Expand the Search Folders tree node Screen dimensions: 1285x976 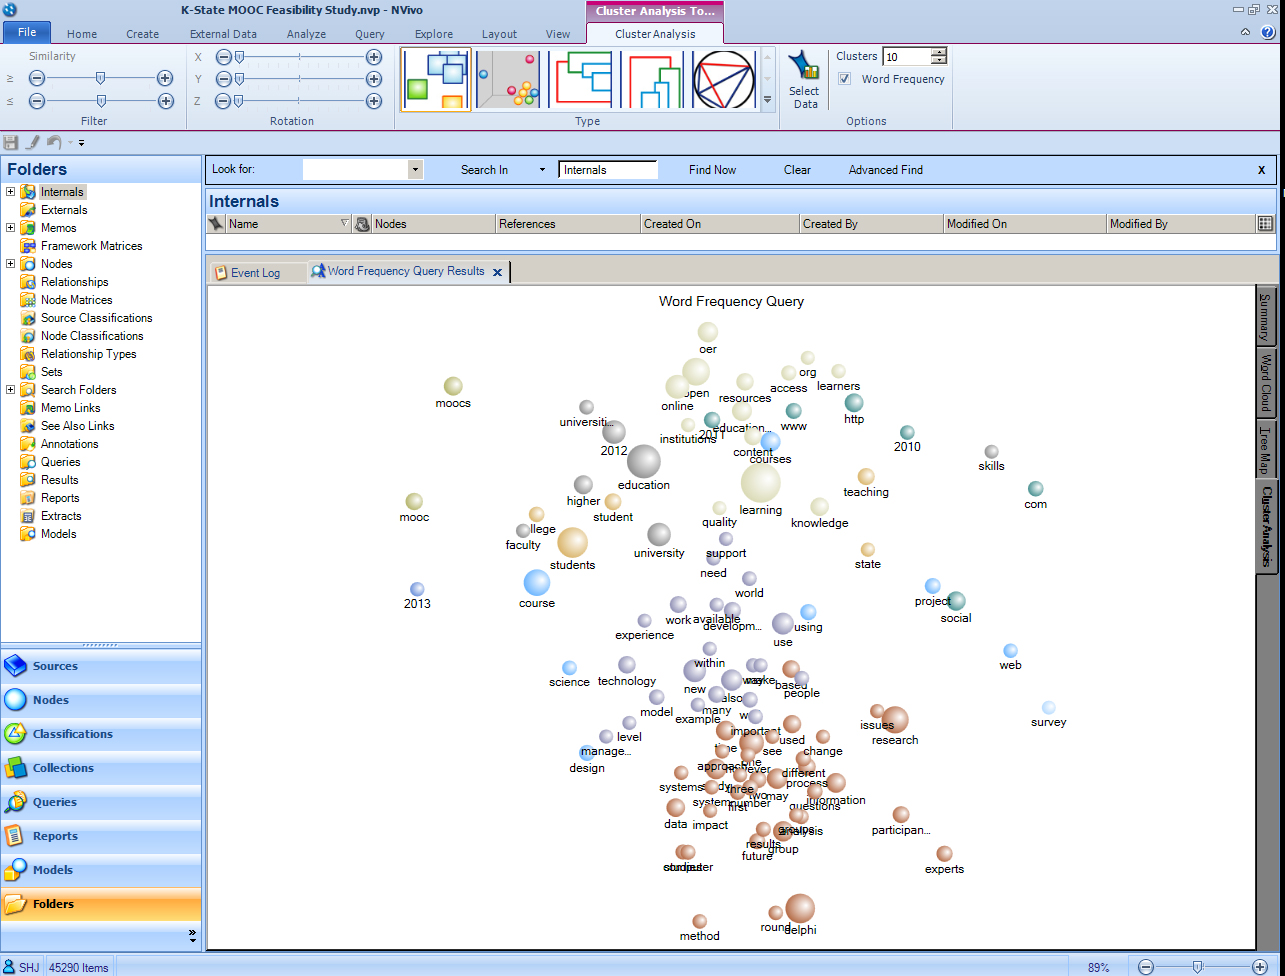click(11, 390)
